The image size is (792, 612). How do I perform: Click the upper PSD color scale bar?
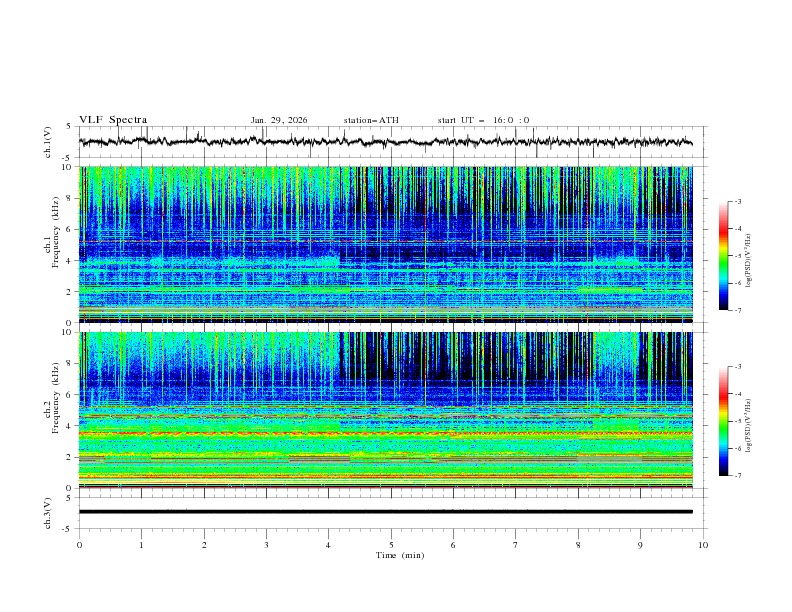coord(723,256)
